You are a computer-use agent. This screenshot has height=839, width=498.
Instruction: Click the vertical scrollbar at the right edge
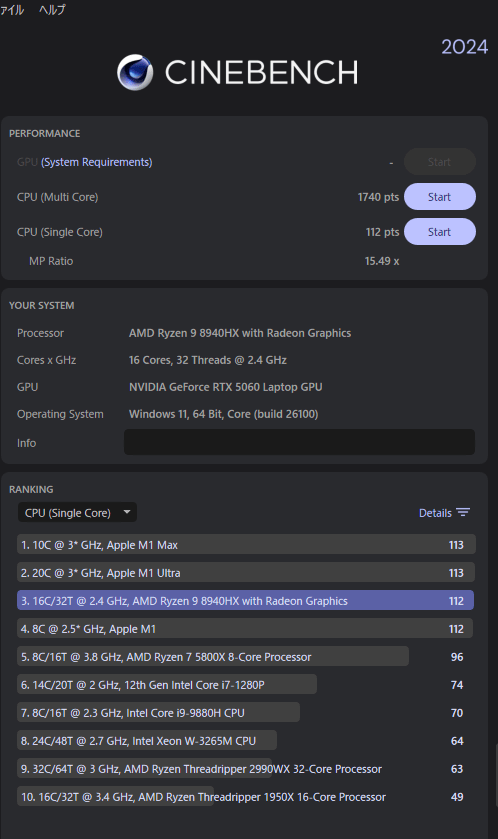pos(495,776)
